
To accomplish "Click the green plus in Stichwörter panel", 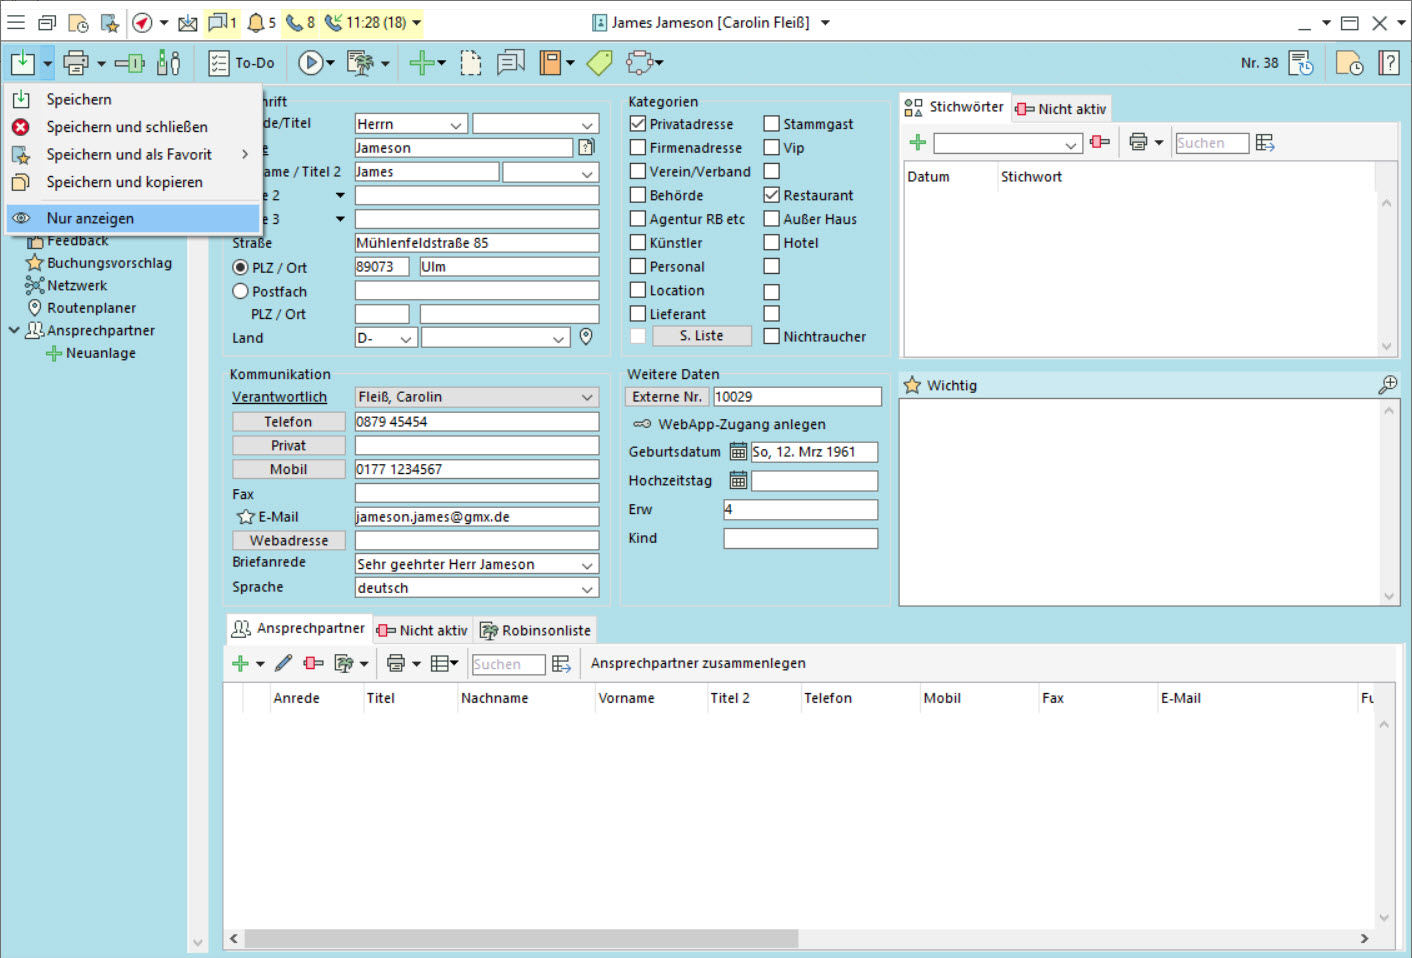I will [x=917, y=143].
